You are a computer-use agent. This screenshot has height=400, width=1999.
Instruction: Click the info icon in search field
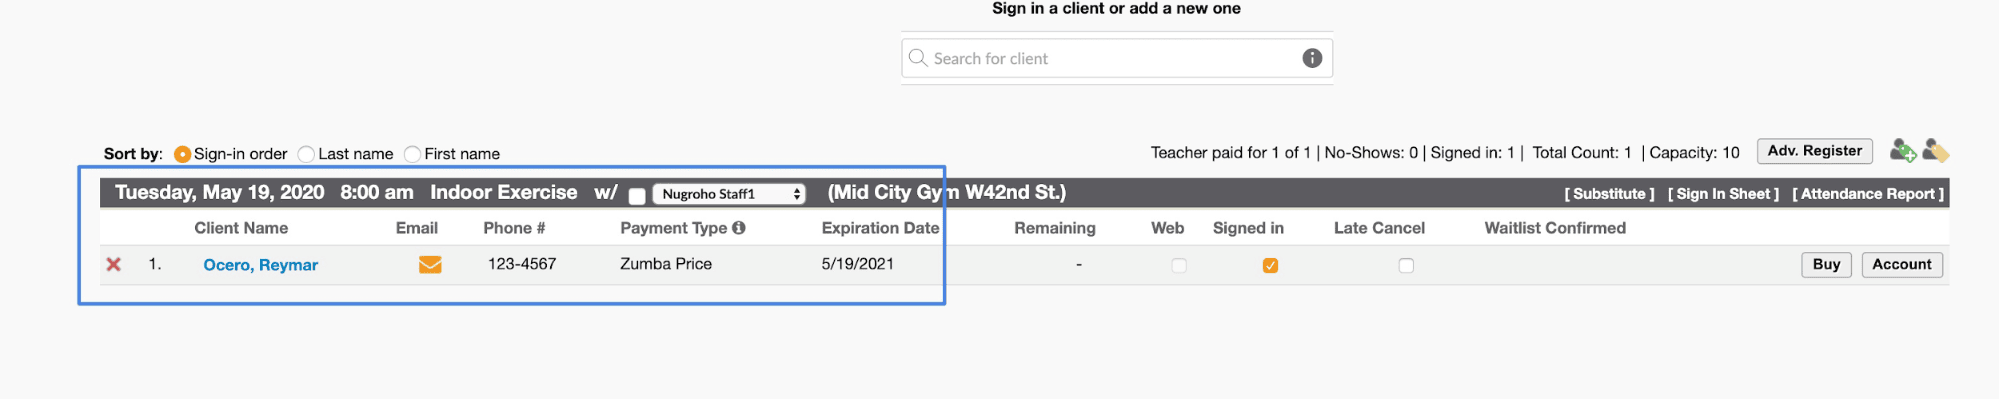[x=1312, y=58]
